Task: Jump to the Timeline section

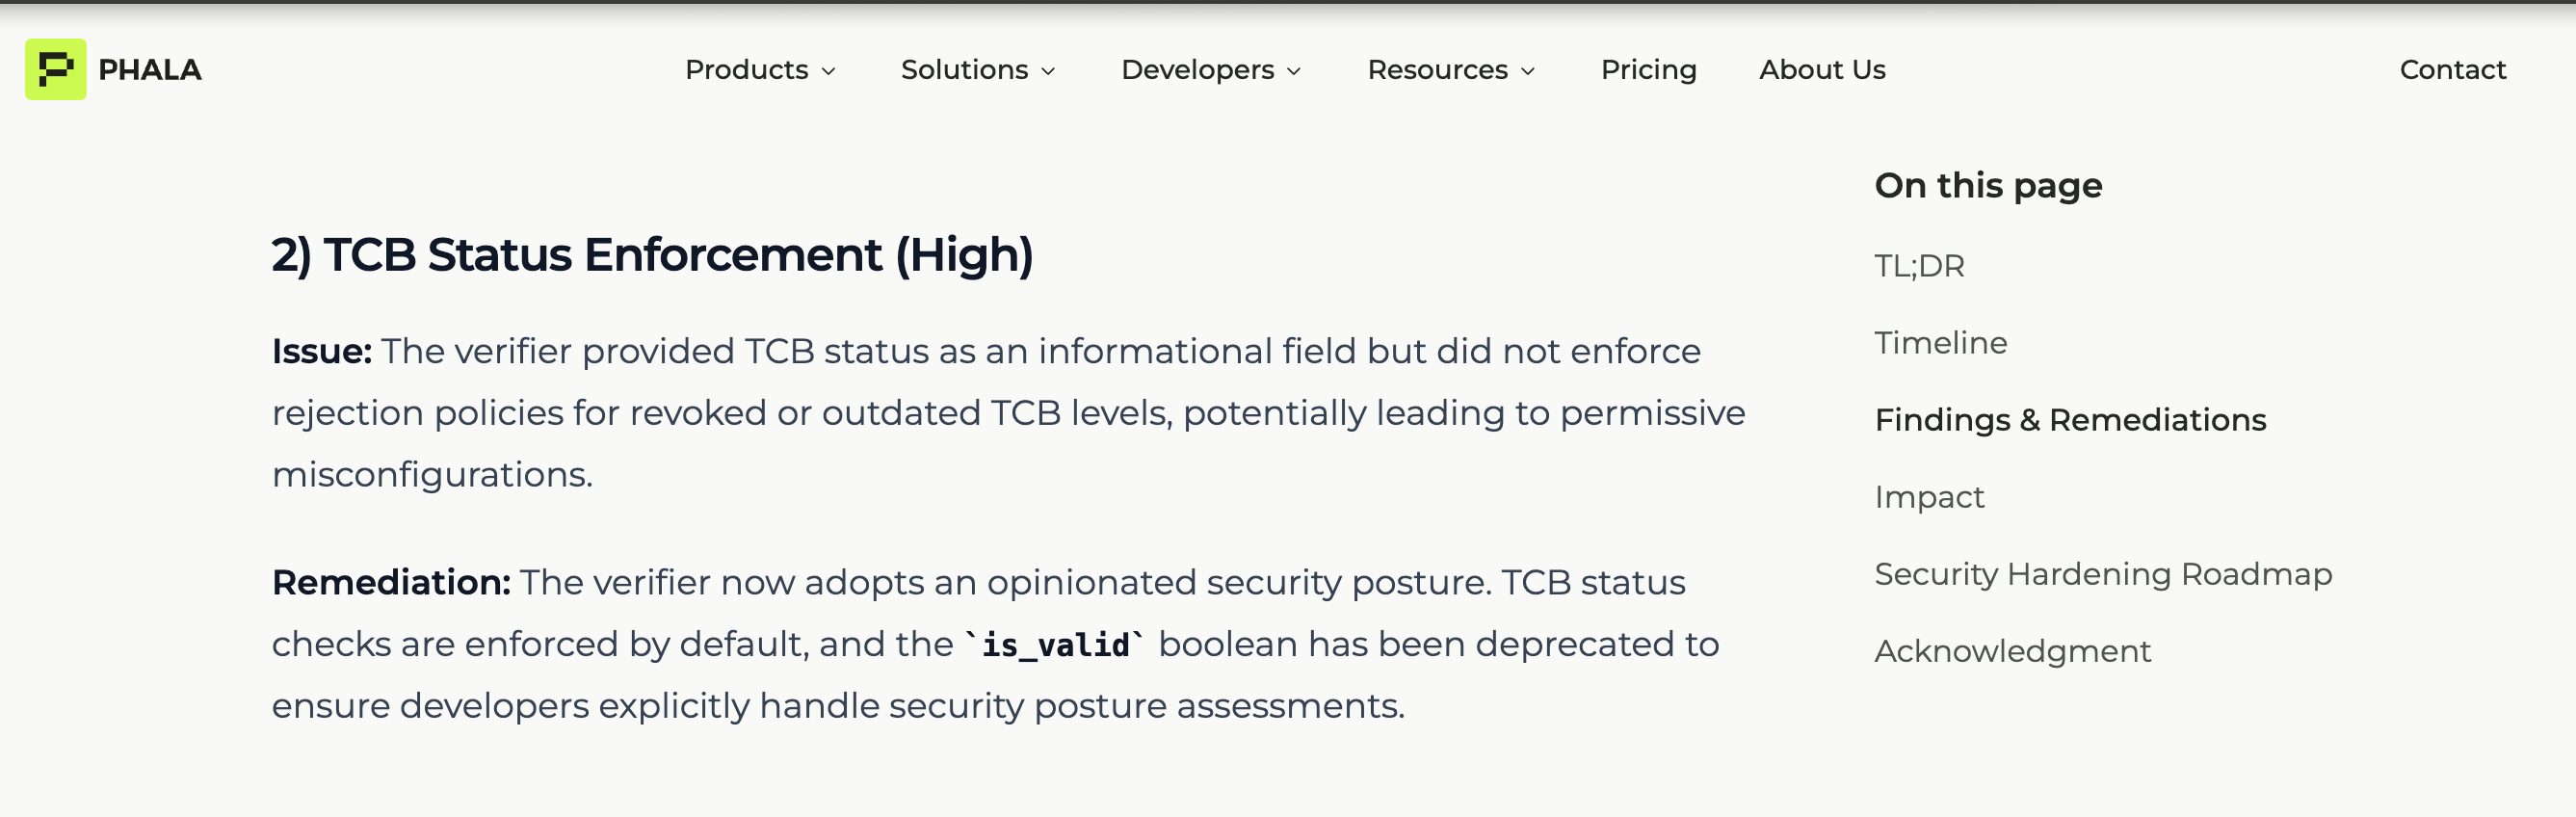Action: tap(1940, 343)
